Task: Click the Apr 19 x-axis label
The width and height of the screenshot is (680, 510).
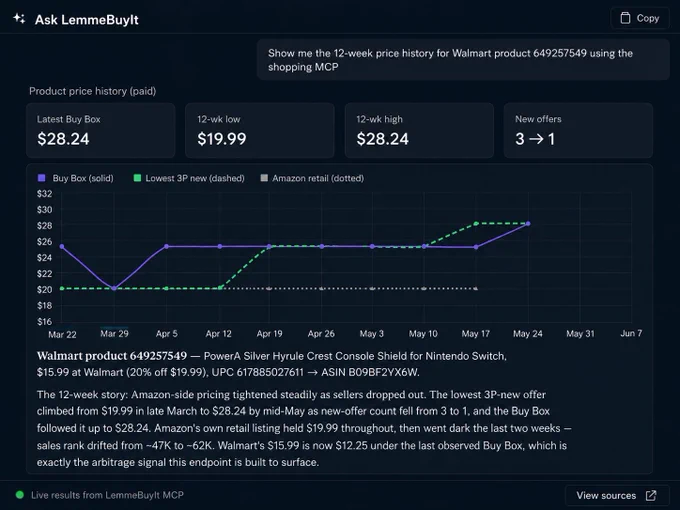Action: point(269,333)
